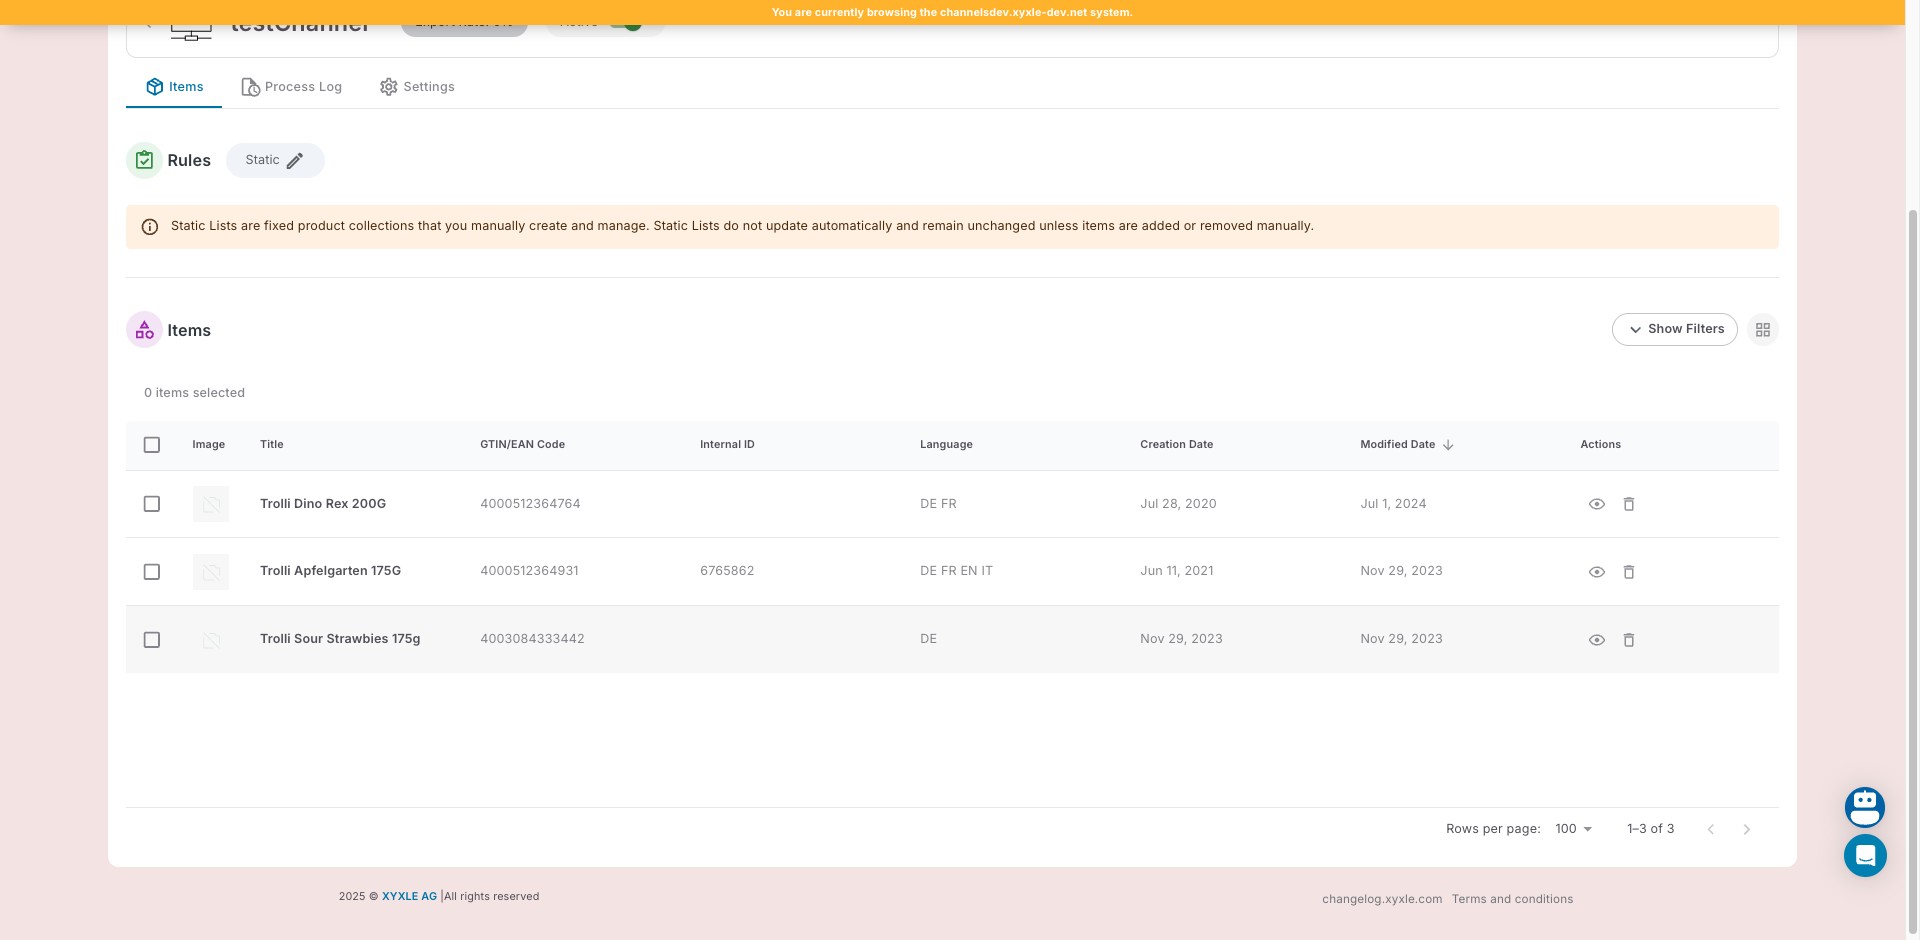Open the changelog.xyxle.com link

tap(1381, 899)
